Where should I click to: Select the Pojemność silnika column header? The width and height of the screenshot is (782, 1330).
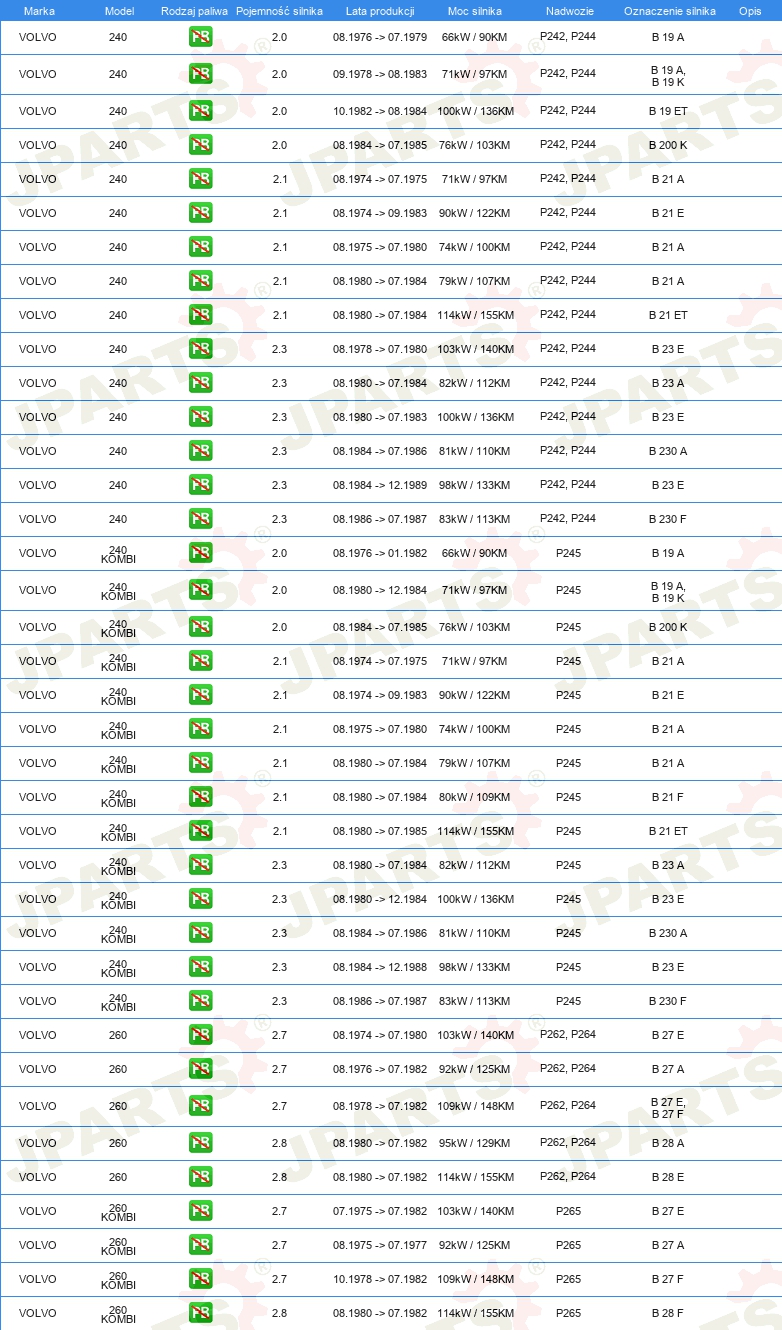(x=279, y=10)
